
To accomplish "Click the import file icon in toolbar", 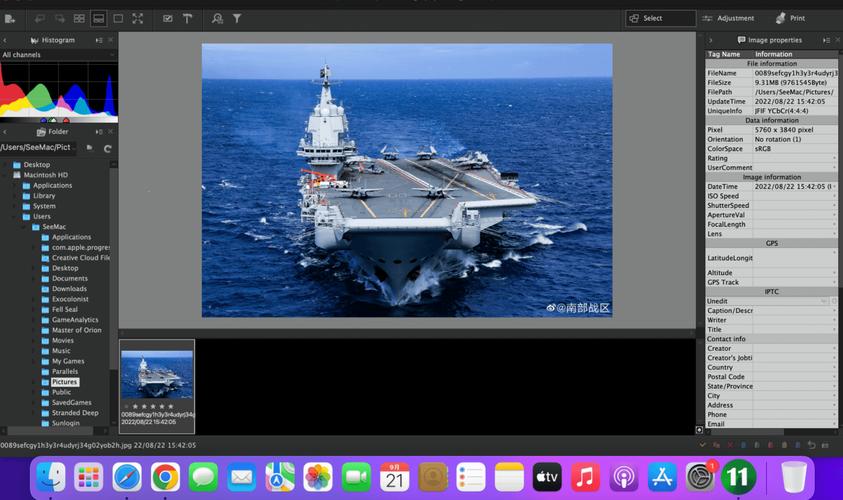I will [x=12, y=18].
